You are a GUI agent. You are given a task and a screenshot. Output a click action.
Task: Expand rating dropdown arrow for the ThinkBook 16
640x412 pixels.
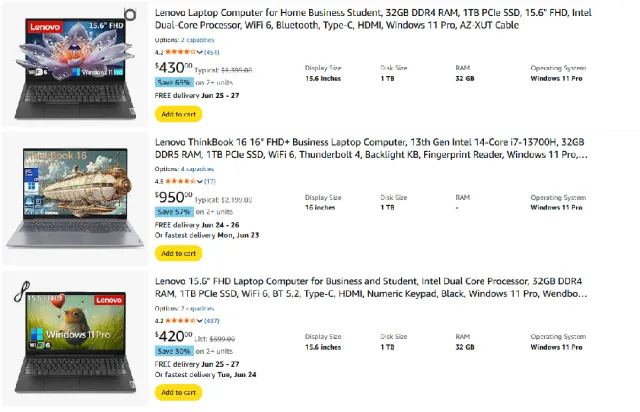point(201,181)
